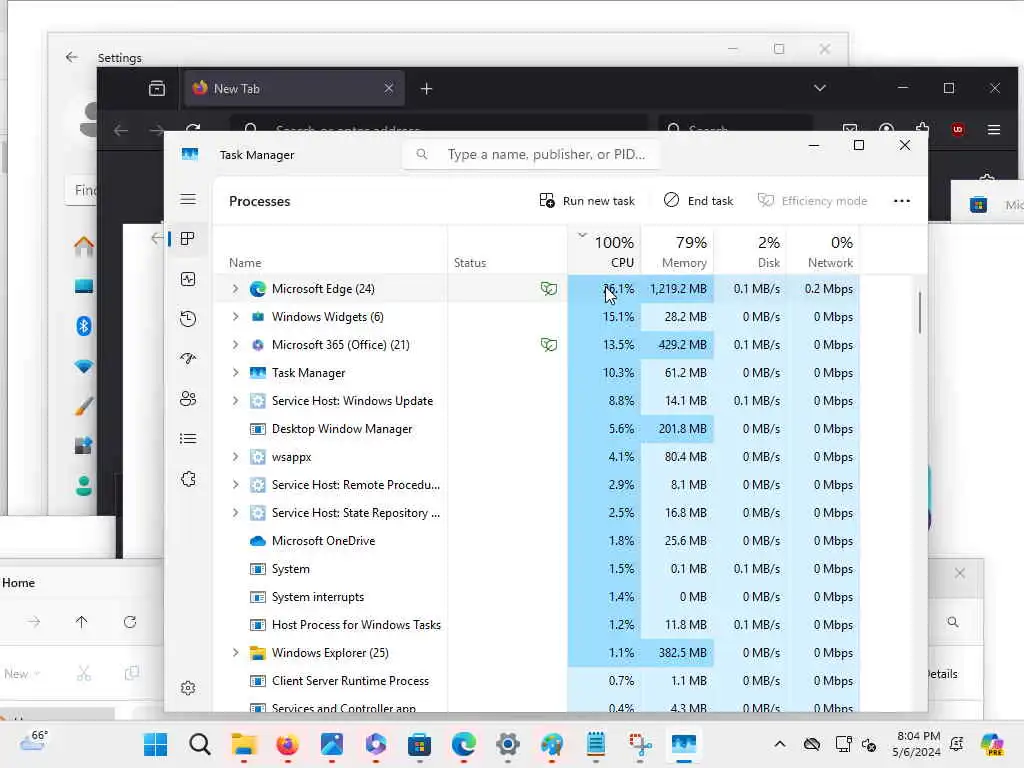The image size is (1024, 768).
Task: Click the back arrow in Settings window
Action: coord(72,57)
